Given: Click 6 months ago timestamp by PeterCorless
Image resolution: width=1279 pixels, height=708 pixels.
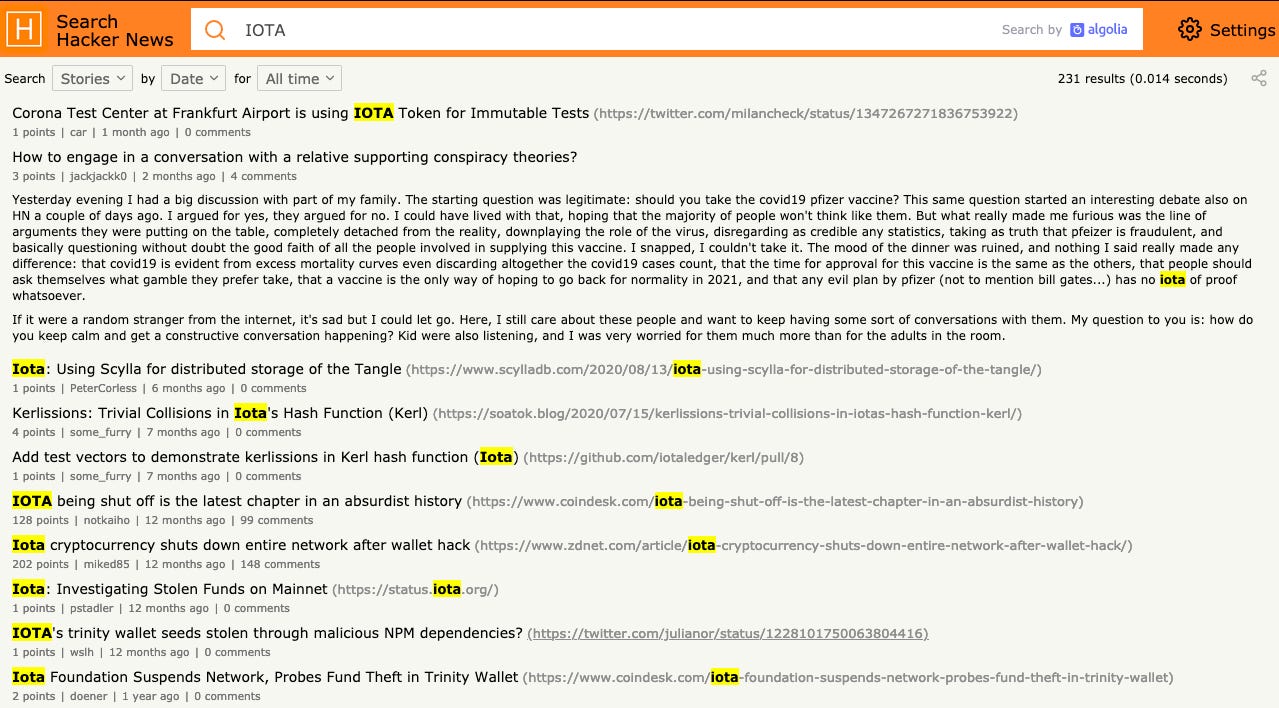Looking at the screenshot, I should [189, 388].
